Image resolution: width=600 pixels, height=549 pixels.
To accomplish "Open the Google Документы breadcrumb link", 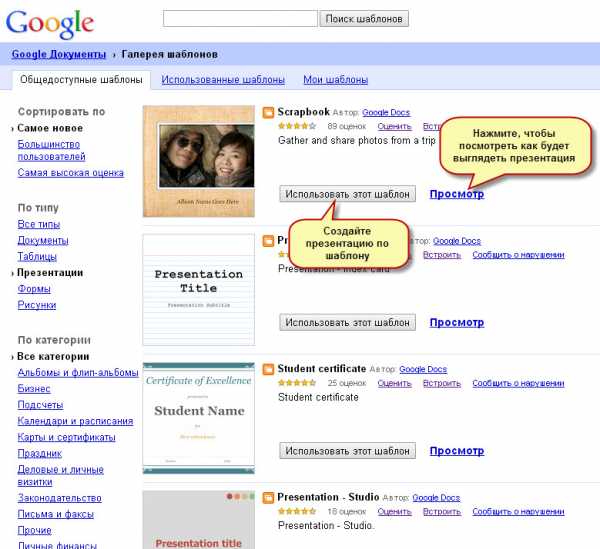I will pos(59,54).
